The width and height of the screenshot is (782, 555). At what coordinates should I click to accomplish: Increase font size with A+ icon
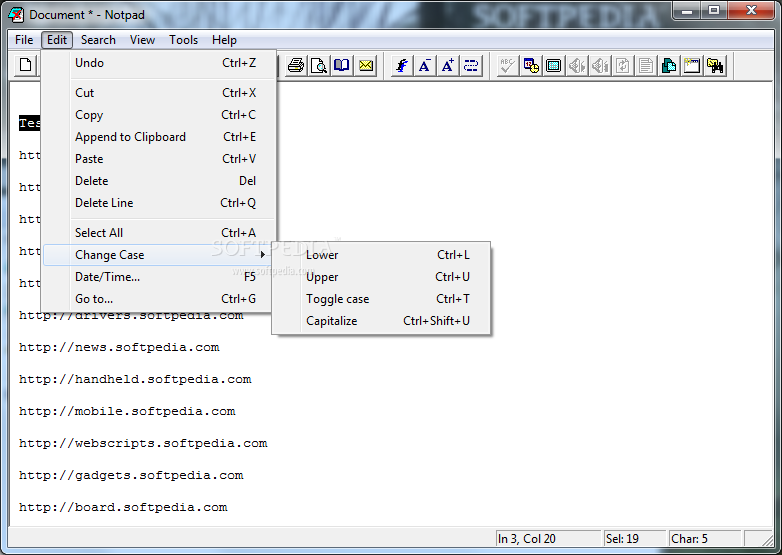(x=447, y=65)
